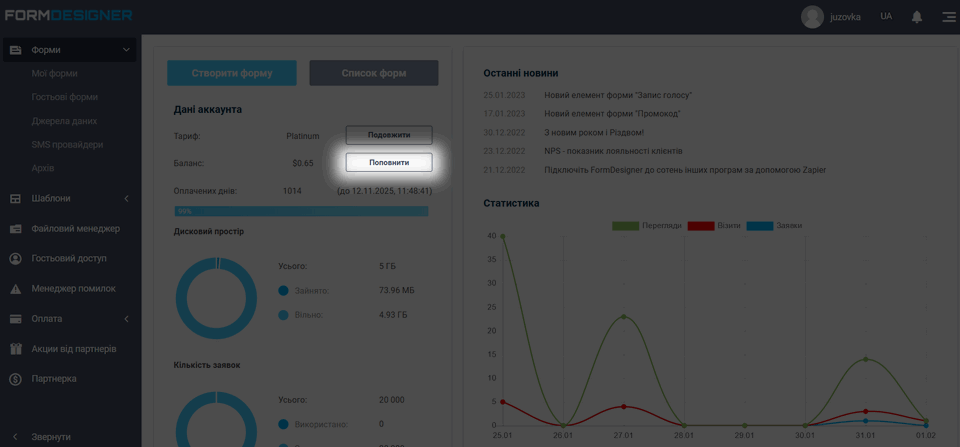This screenshot has height=447, width=960.
Task: Toggle Заявки series in chart legend
Action: coord(774,226)
